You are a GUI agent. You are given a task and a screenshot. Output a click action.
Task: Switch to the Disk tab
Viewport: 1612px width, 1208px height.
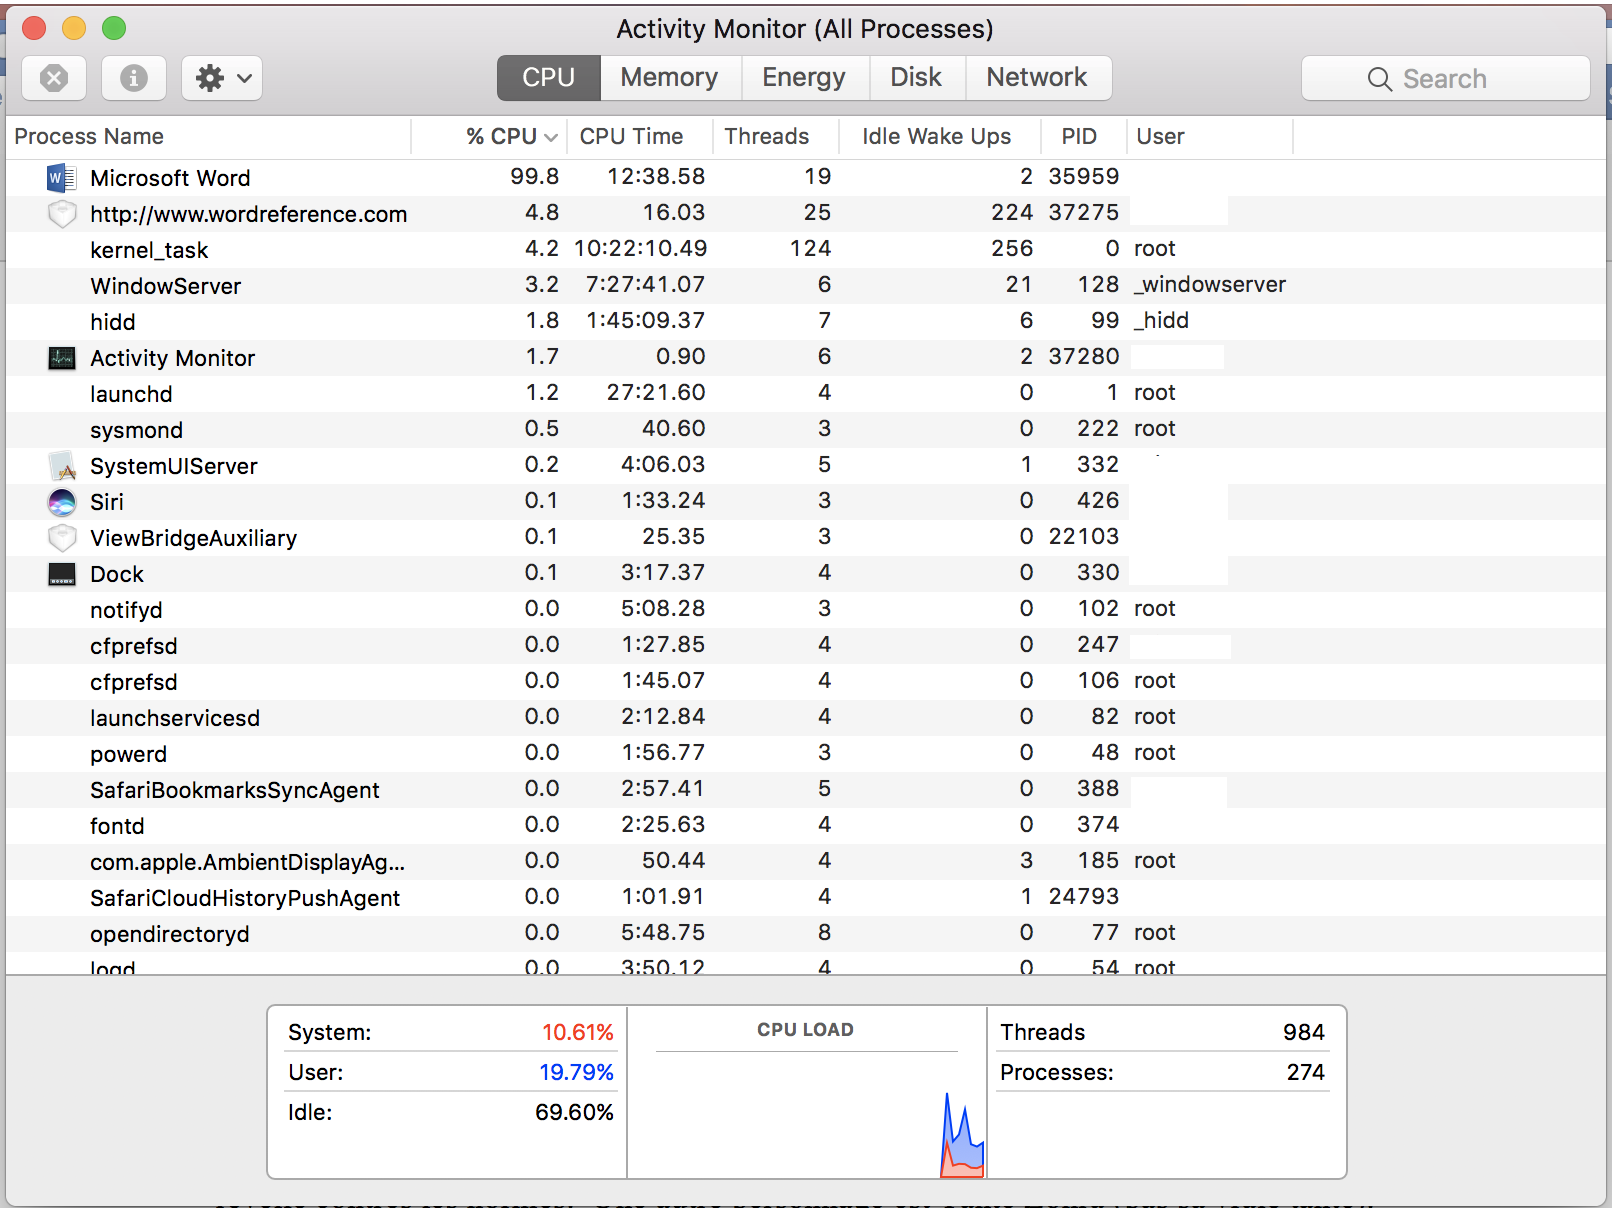coord(916,78)
